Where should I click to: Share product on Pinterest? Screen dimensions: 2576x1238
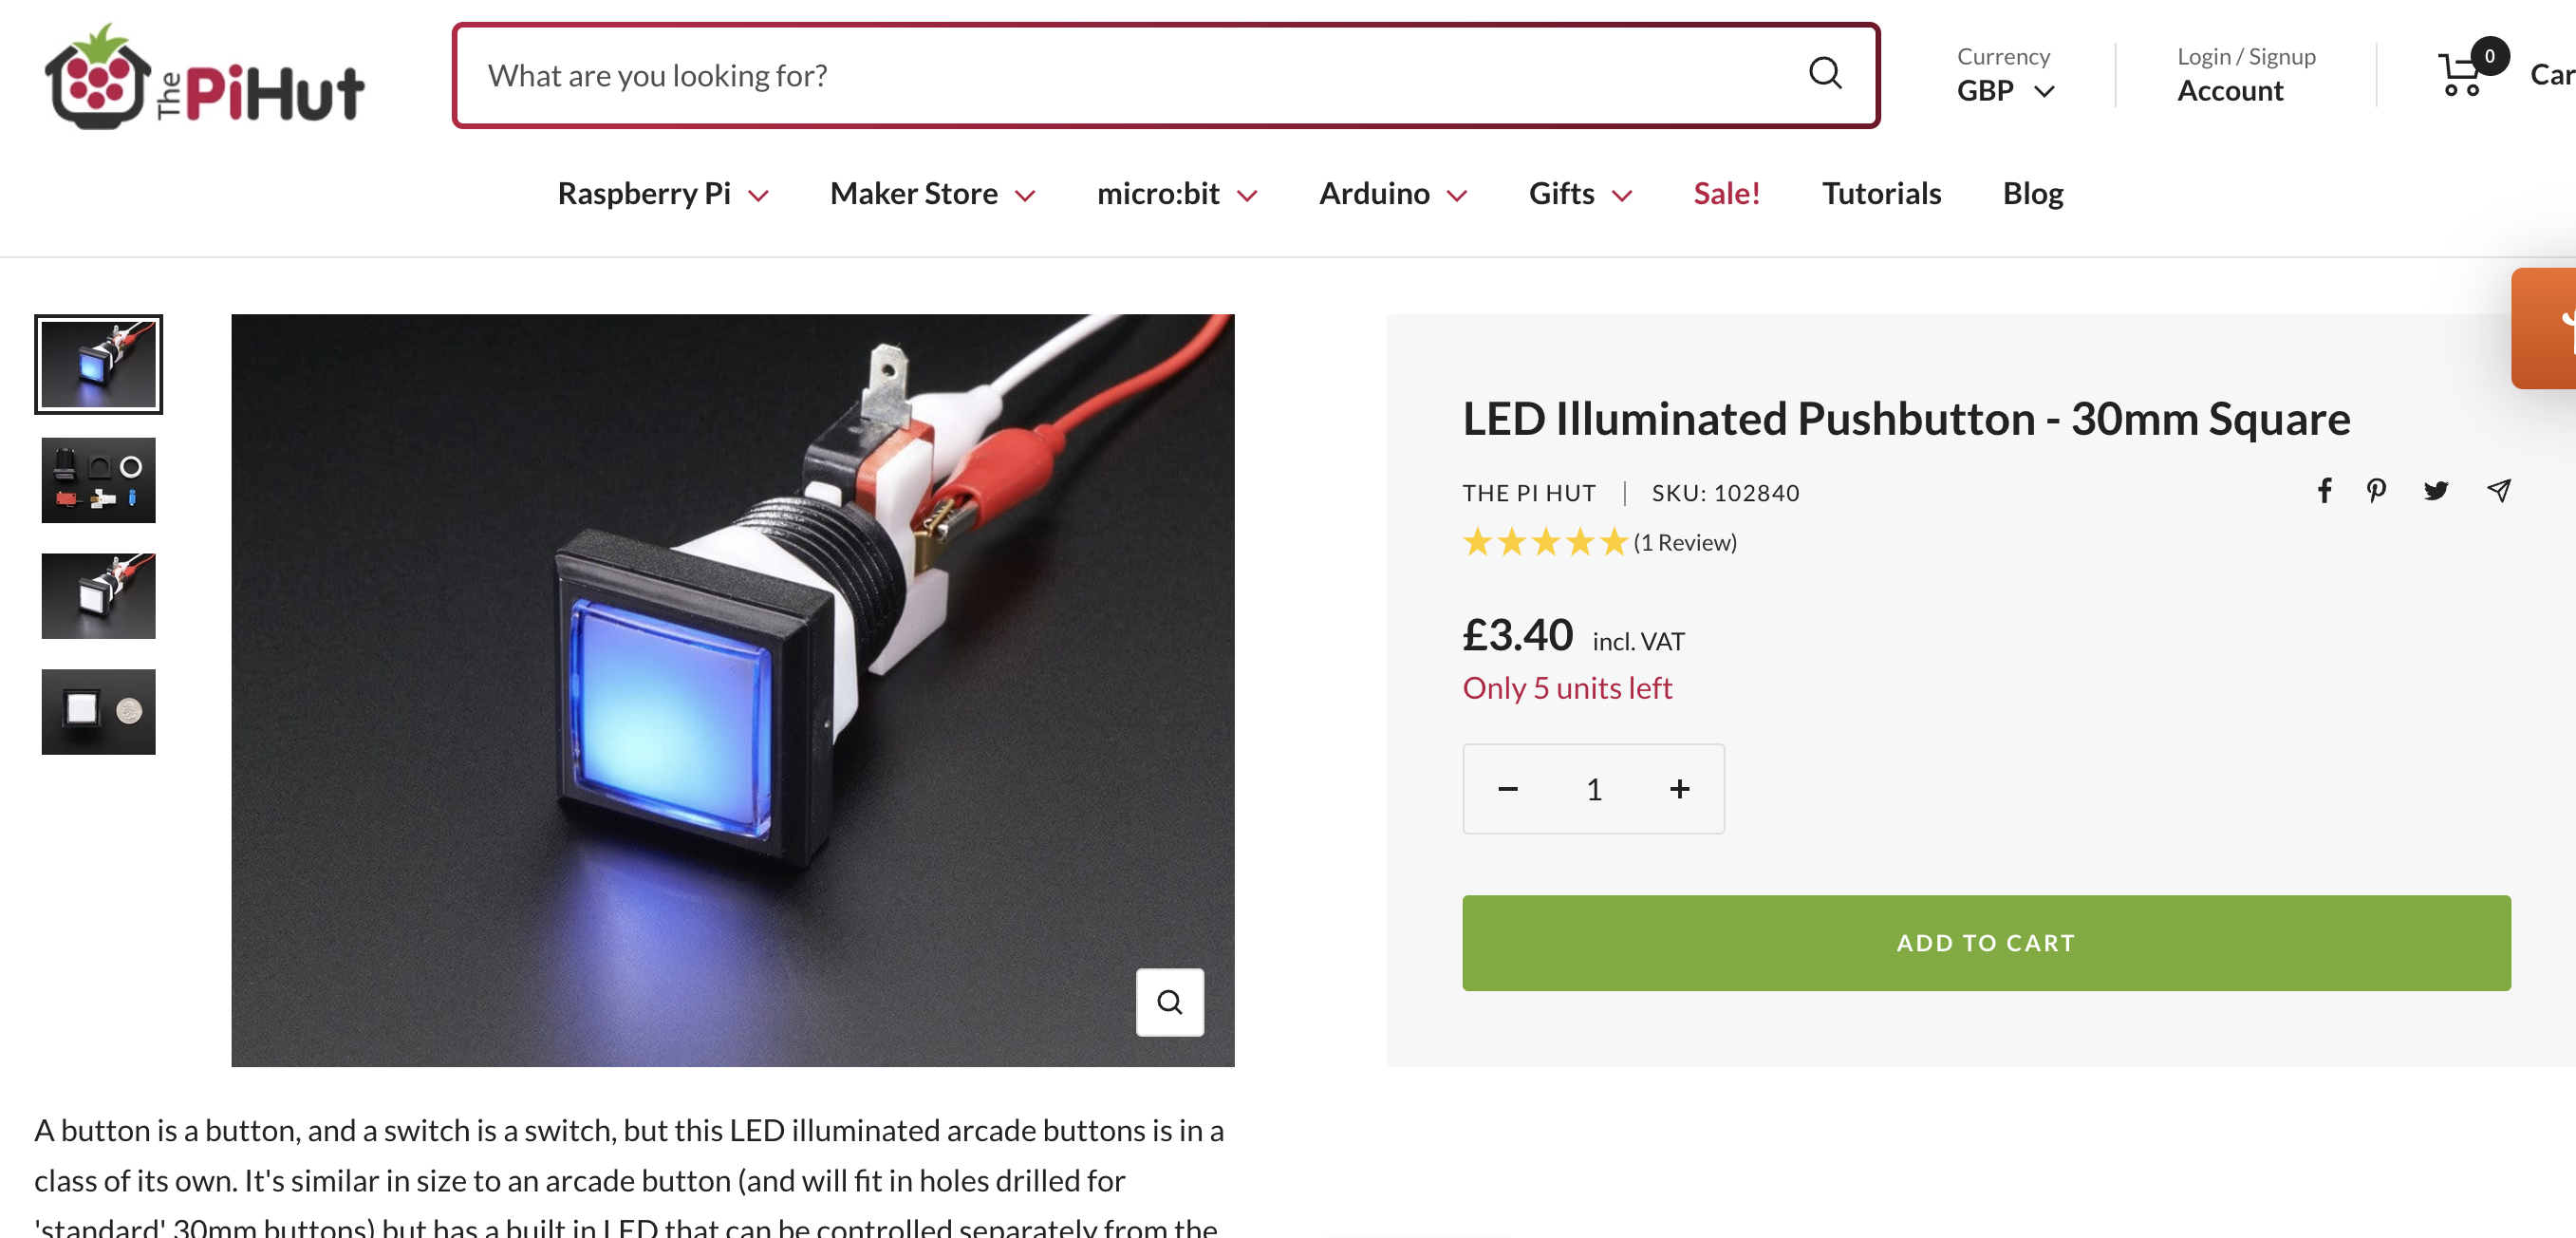(2376, 491)
